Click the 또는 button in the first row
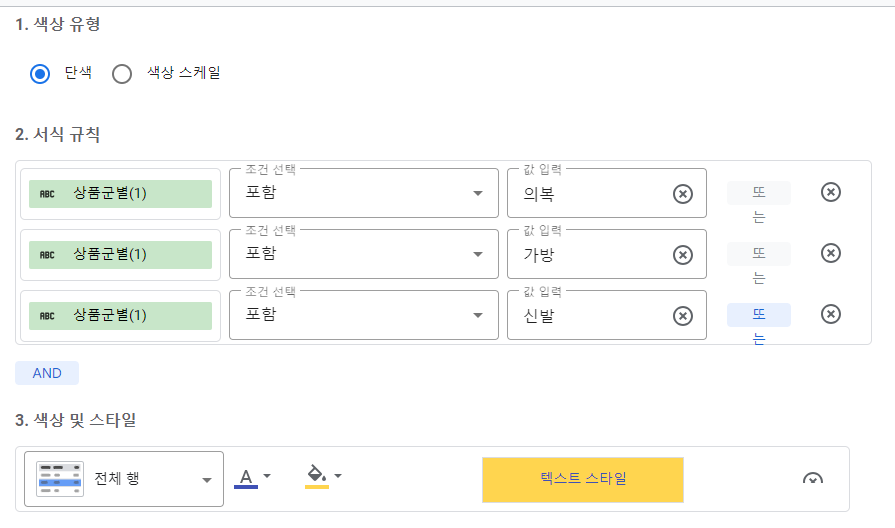Viewport: 895px width, 528px height. pos(758,193)
